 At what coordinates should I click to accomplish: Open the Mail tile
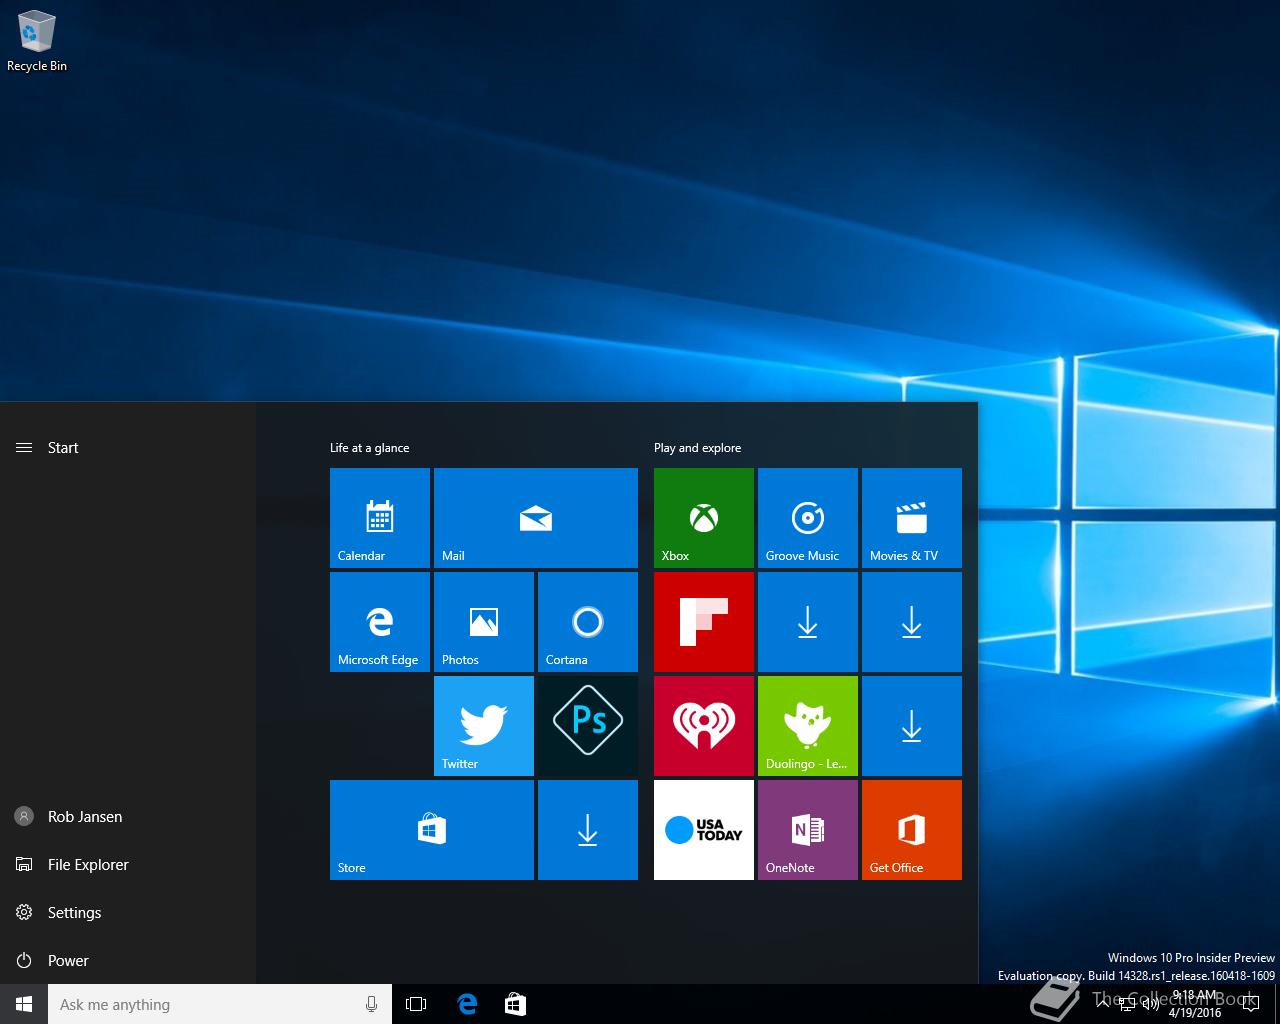[536, 518]
